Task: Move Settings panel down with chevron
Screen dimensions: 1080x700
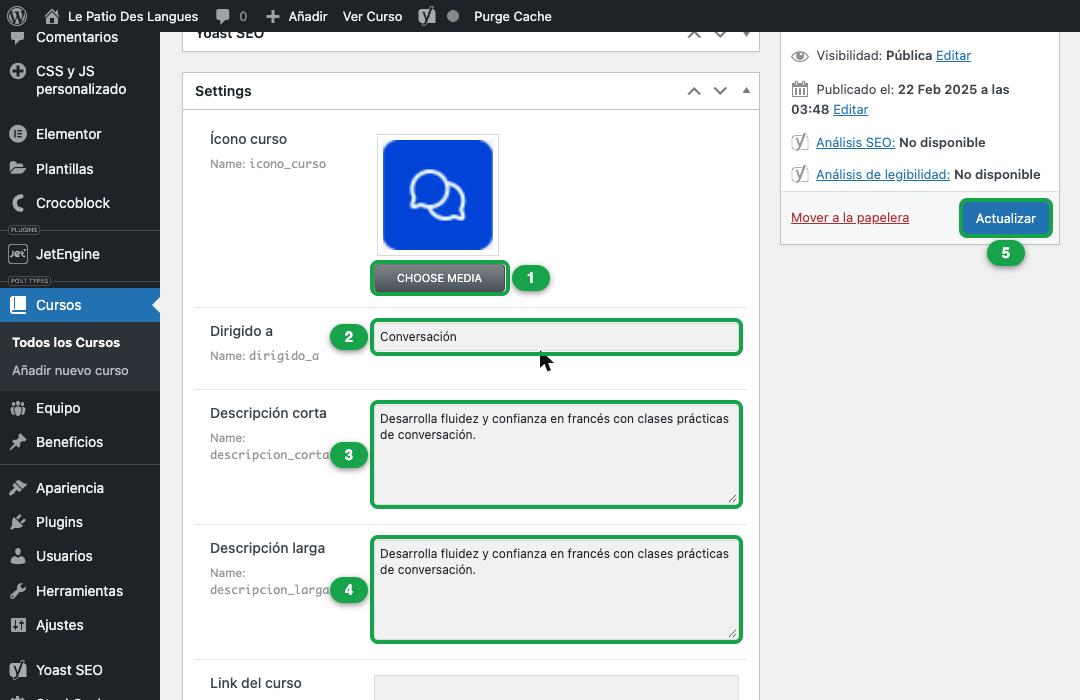Action: [x=720, y=91]
